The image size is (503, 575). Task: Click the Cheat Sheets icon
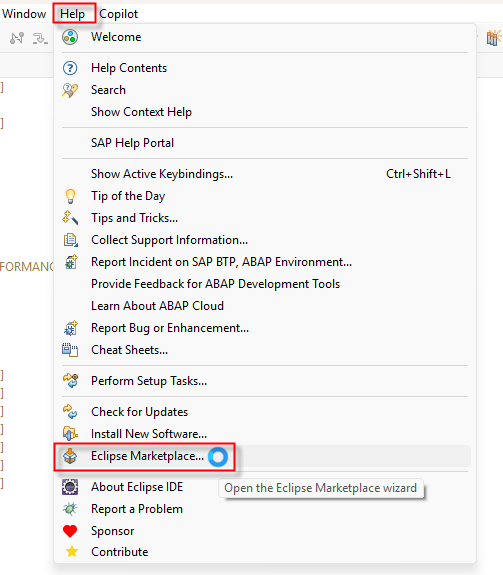pyautogui.click(x=70, y=350)
